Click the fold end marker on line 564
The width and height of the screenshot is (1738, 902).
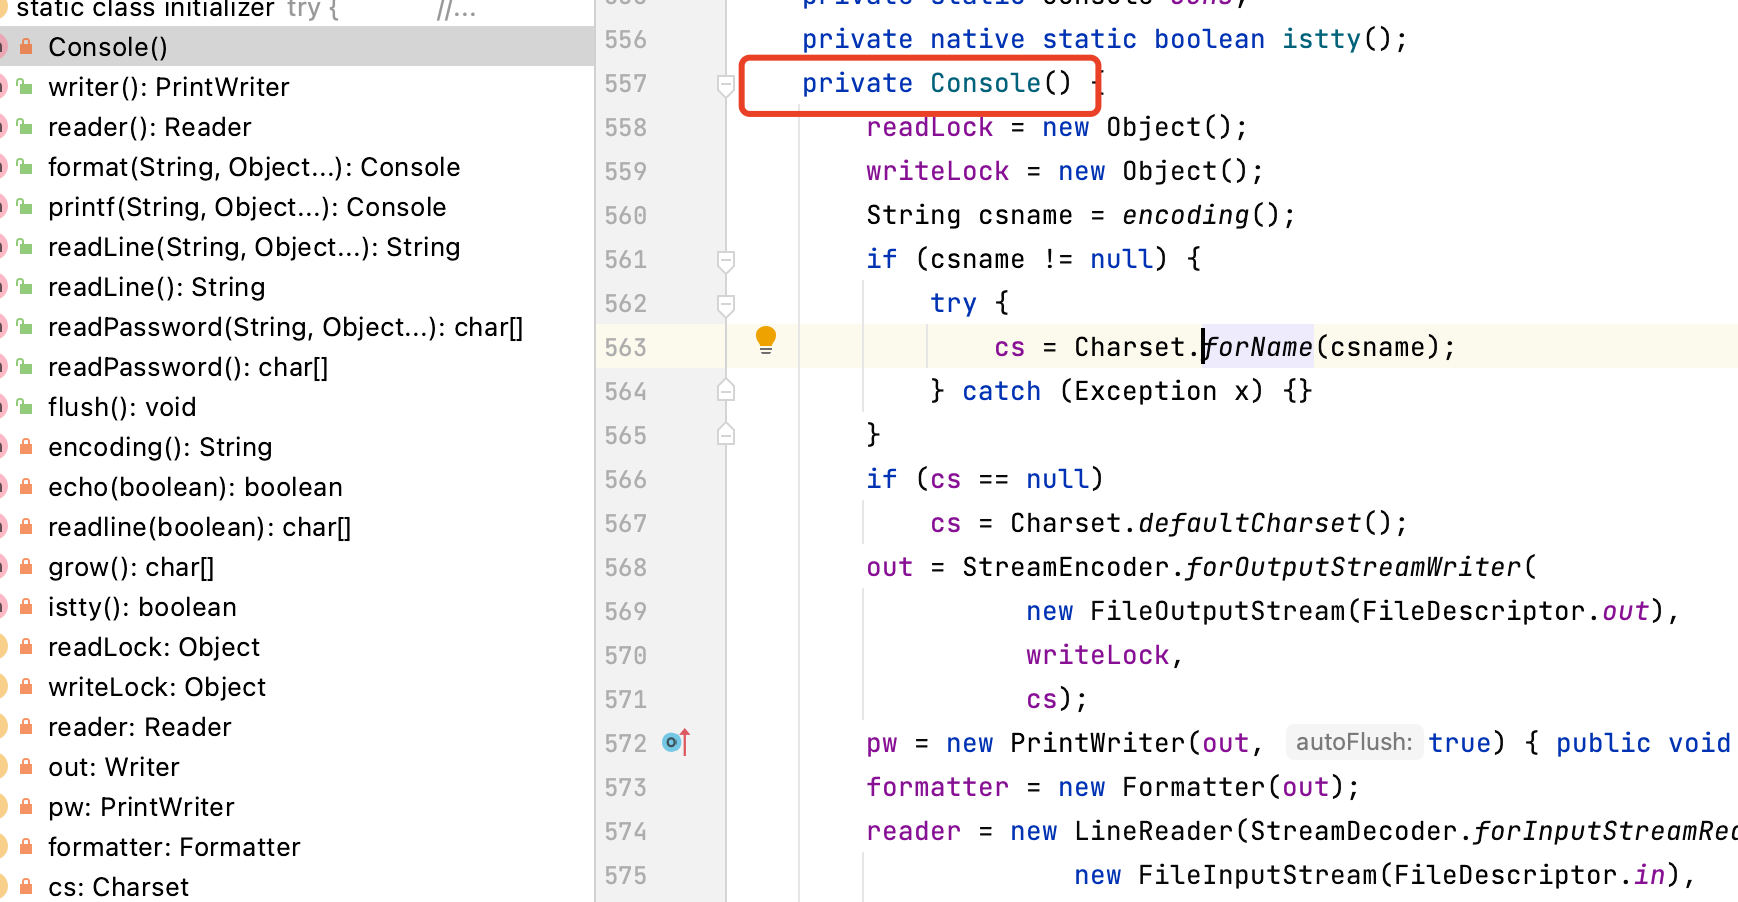pyautogui.click(x=726, y=391)
